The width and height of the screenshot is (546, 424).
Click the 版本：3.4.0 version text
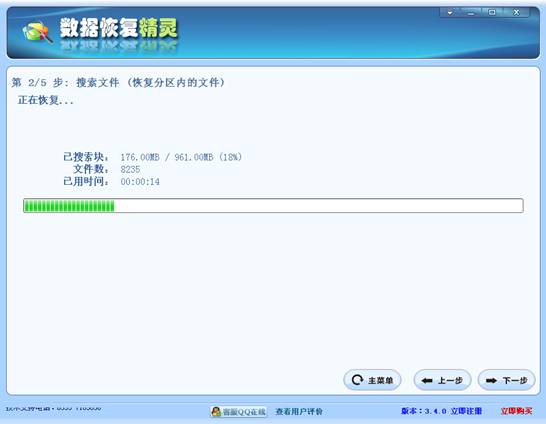click(424, 411)
